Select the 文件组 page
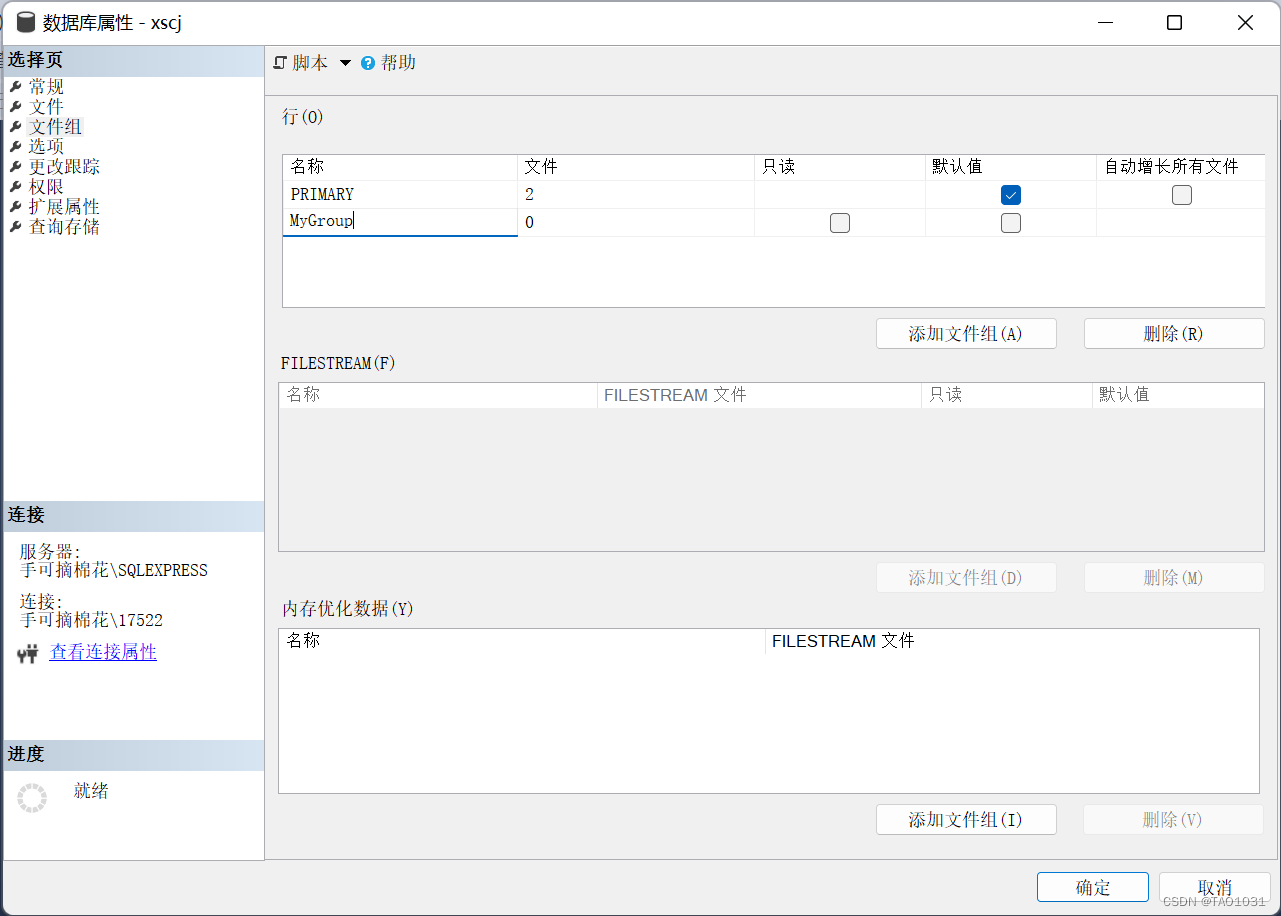The width and height of the screenshot is (1281, 916). 55,127
